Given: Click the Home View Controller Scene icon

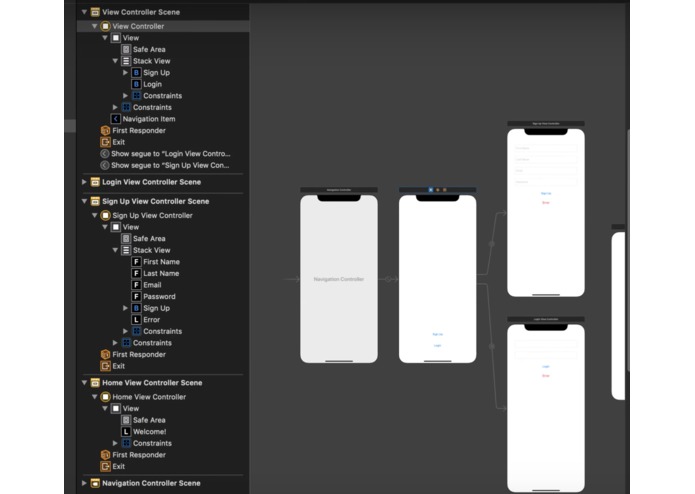Looking at the screenshot, I should (x=95, y=382).
